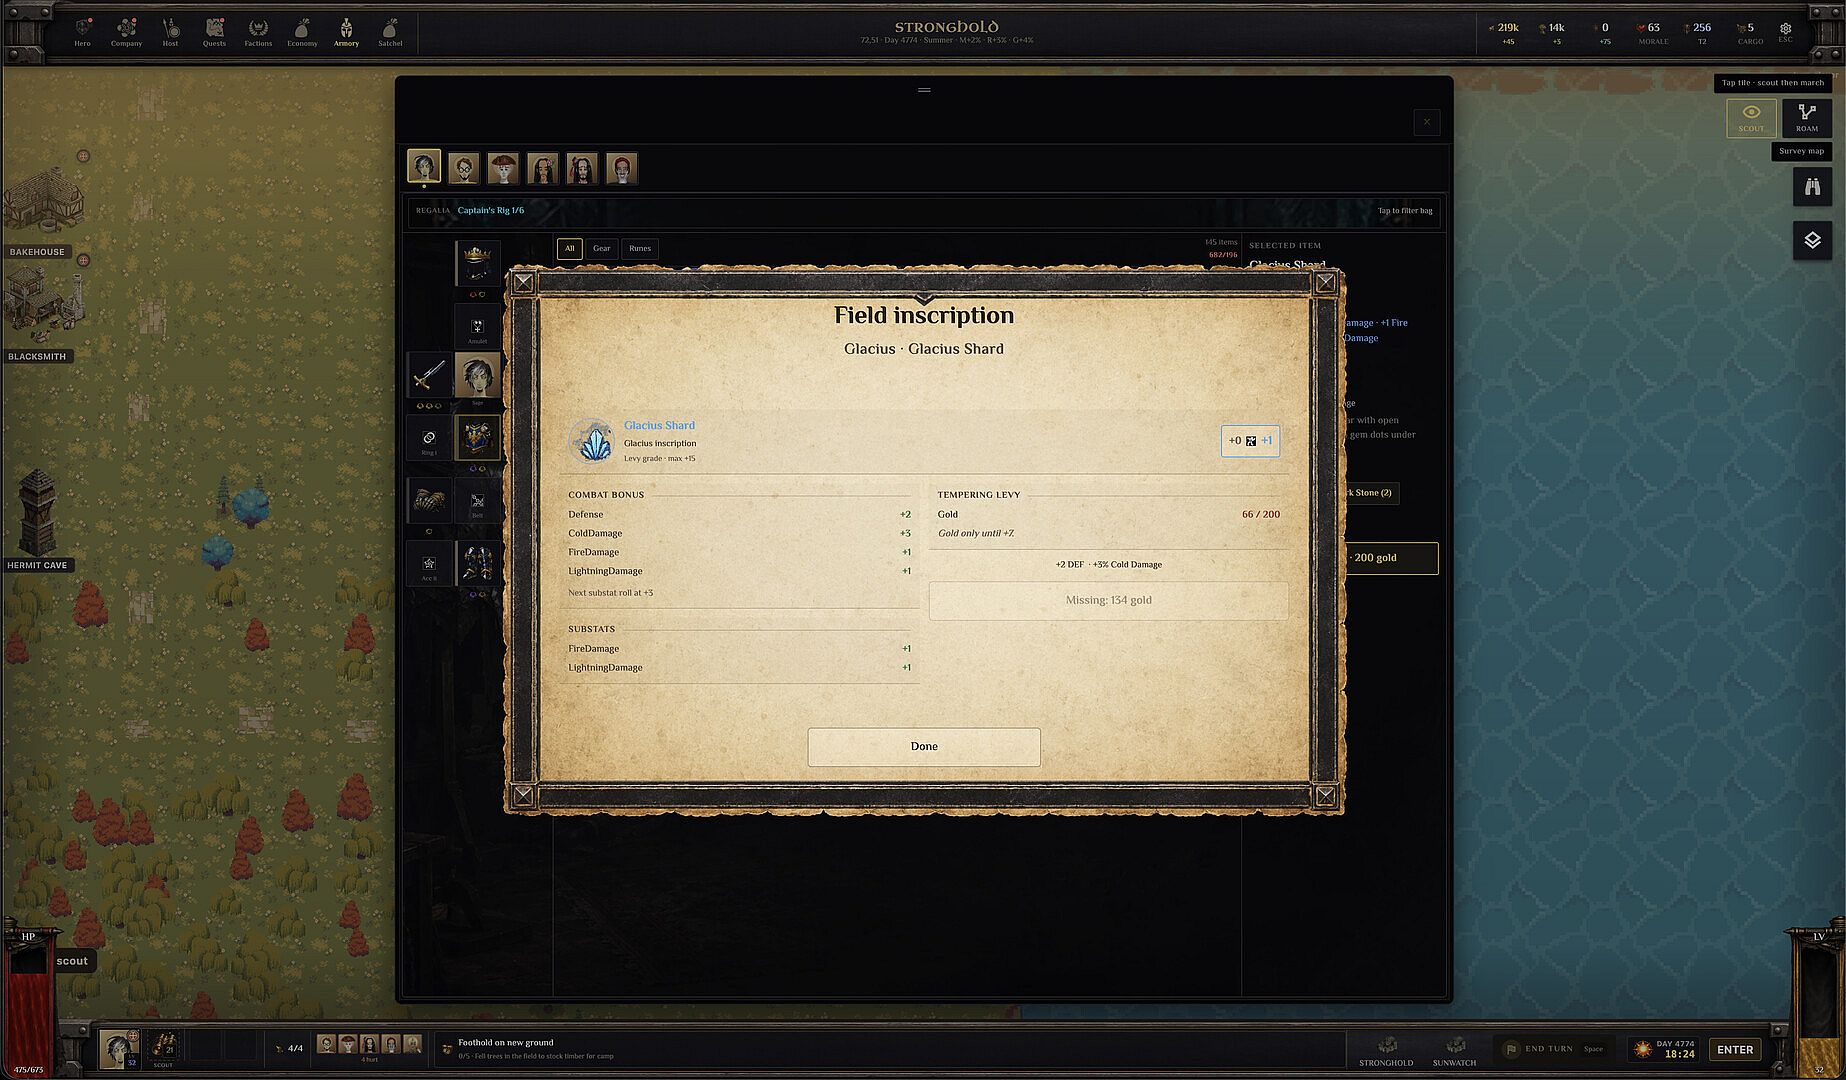Click the Bakehouse building on the map
Screen dimensions: 1846x1080
pyautogui.click(x=42, y=202)
